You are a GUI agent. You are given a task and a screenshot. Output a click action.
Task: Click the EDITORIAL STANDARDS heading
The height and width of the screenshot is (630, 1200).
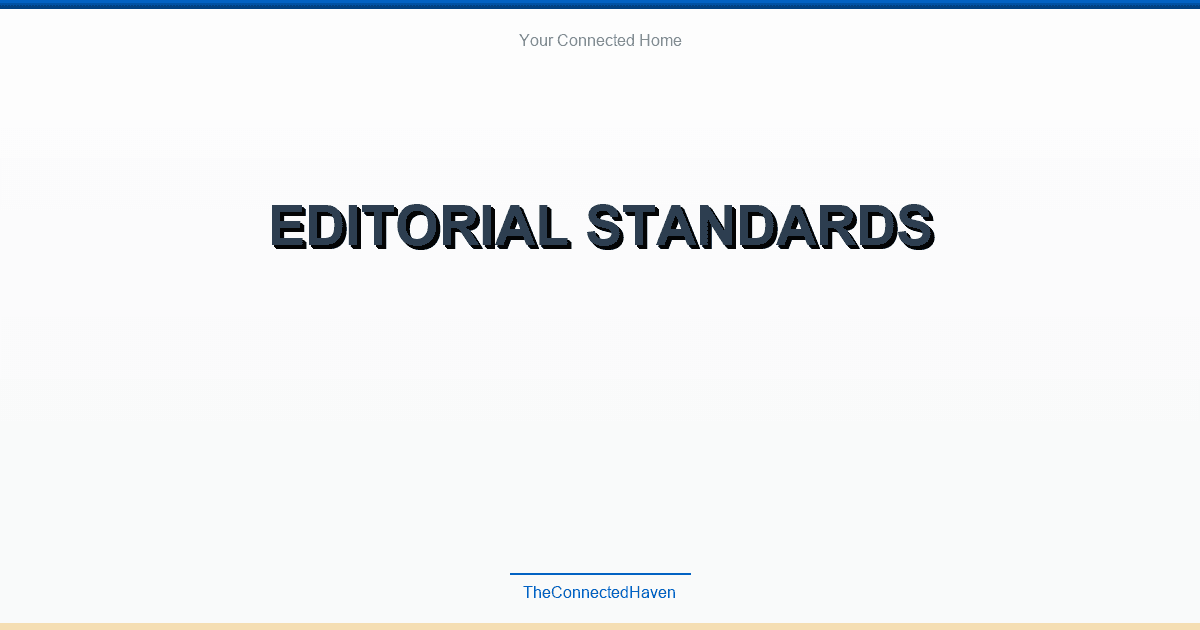(602, 227)
